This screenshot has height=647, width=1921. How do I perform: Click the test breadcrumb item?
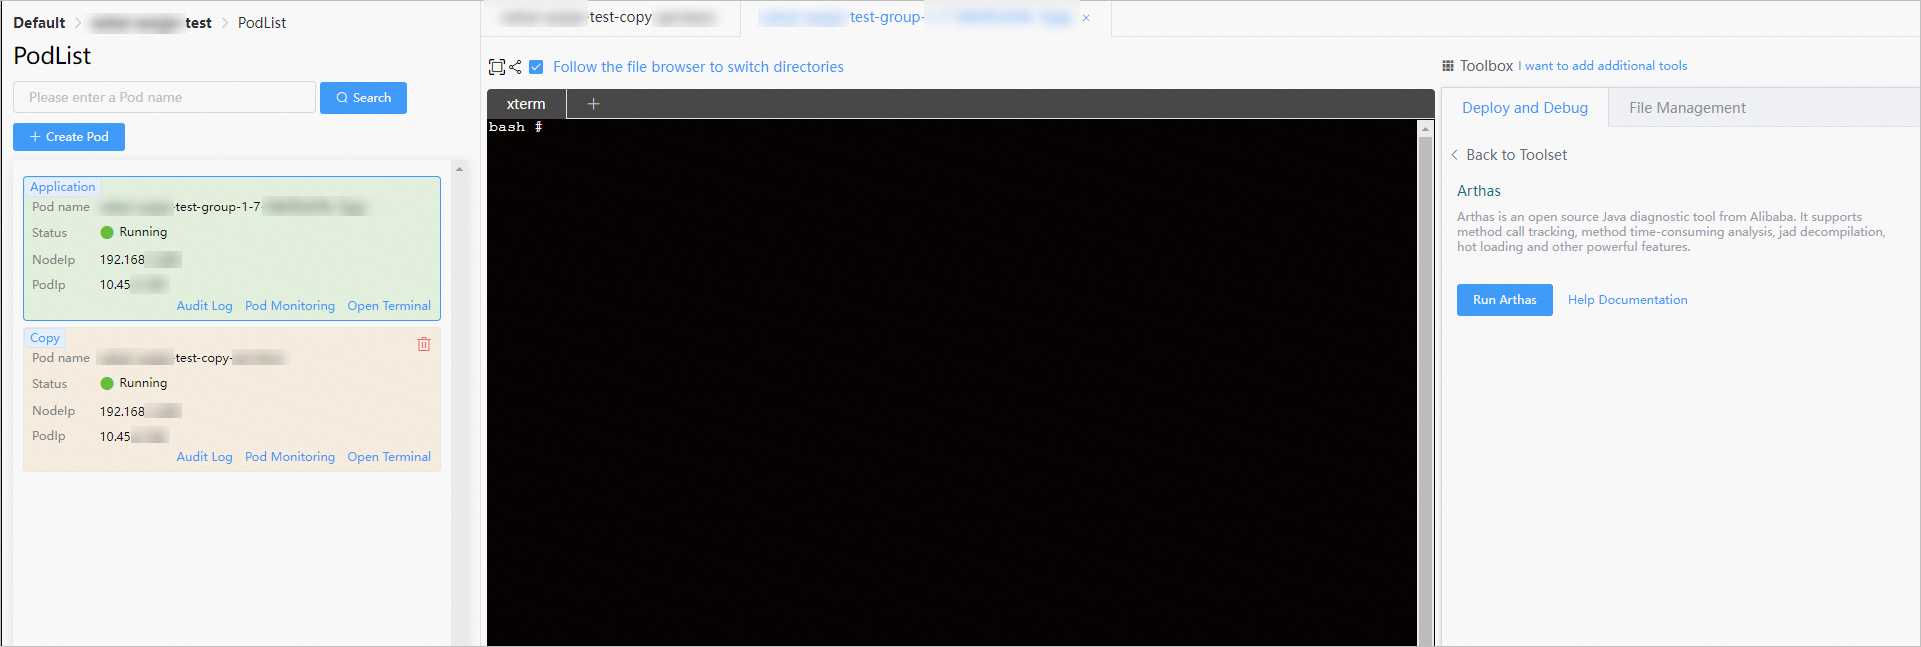(151, 23)
